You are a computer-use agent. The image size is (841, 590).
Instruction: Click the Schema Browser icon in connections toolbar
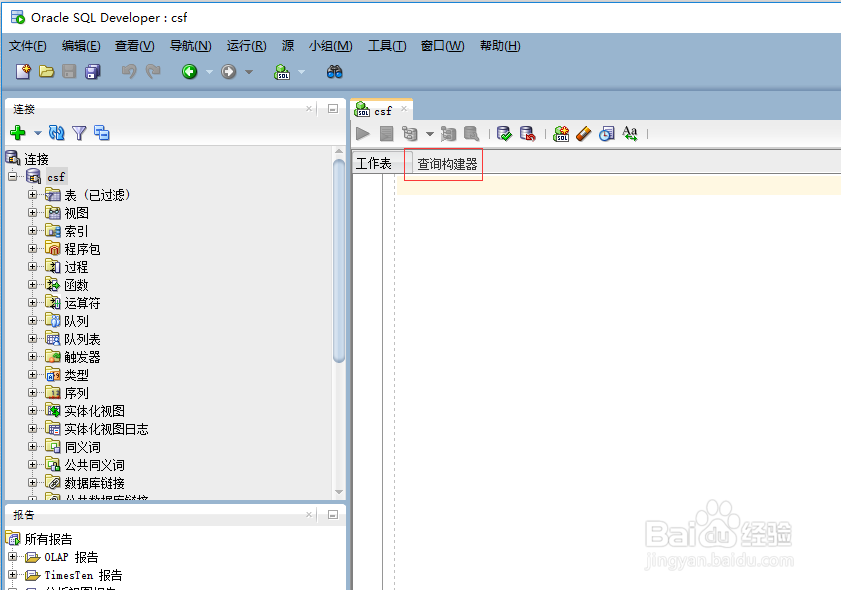101,132
